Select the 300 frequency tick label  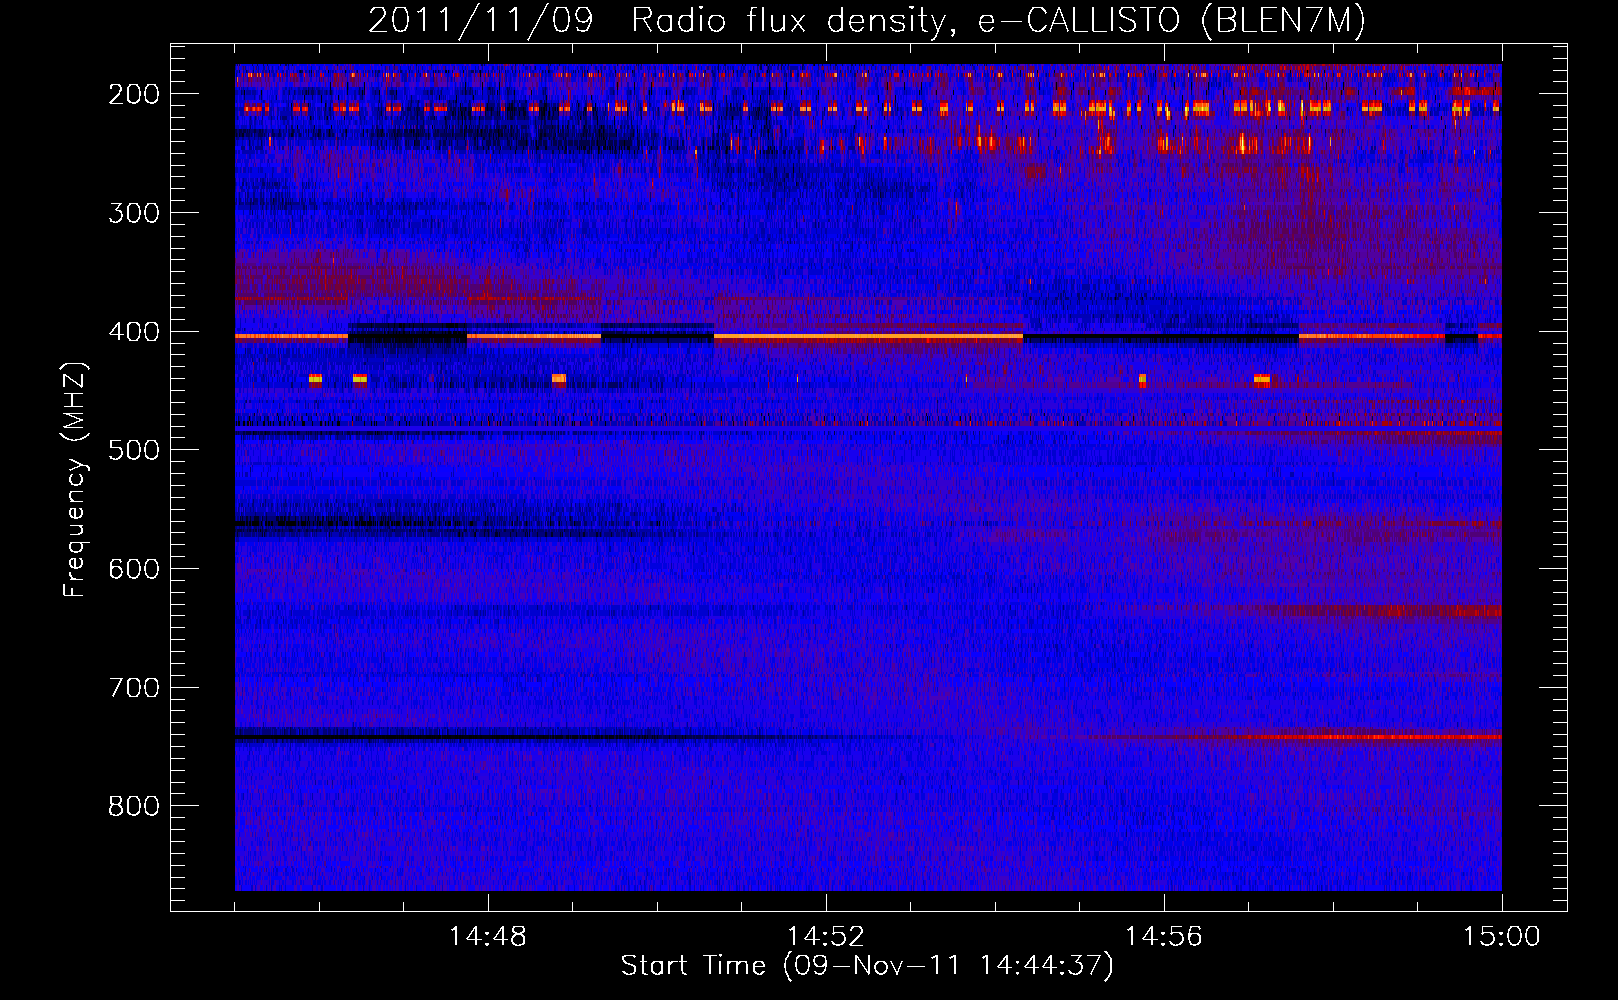coord(134,213)
